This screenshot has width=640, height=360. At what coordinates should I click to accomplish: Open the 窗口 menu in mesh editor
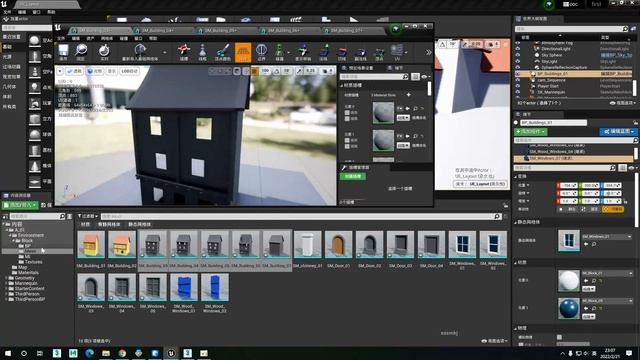click(x=138, y=38)
